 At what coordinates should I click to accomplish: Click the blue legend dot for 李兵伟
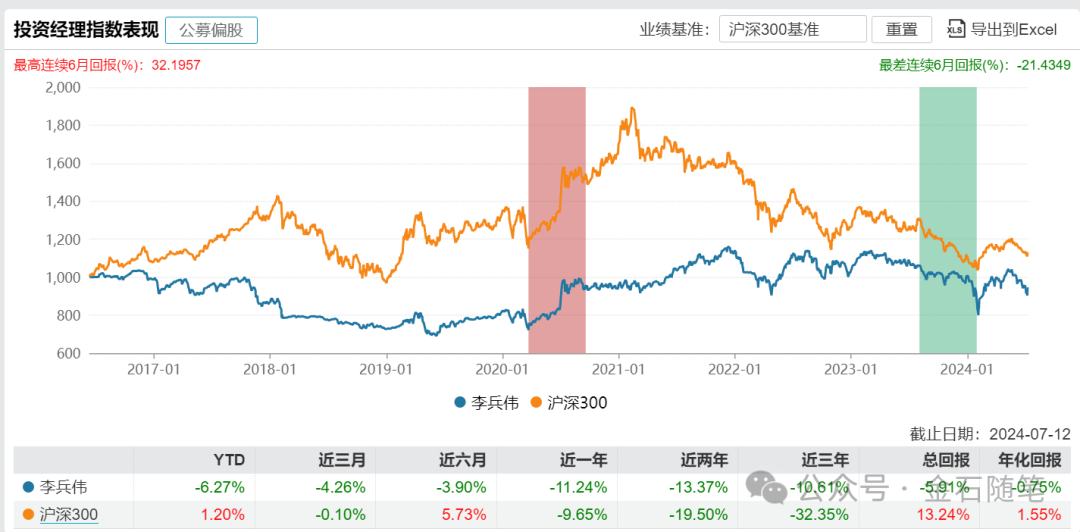(x=459, y=403)
